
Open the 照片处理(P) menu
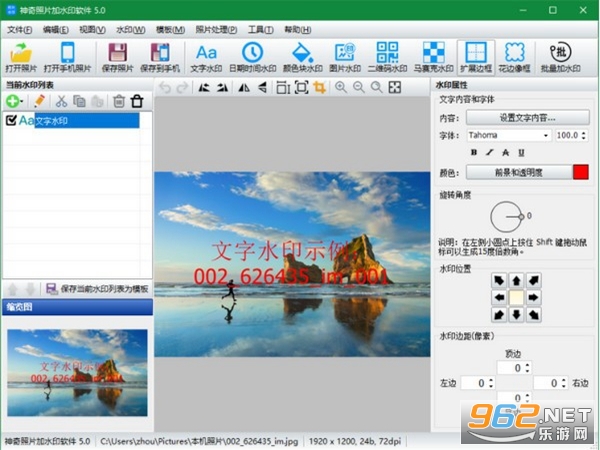click(x=216, y=29)
